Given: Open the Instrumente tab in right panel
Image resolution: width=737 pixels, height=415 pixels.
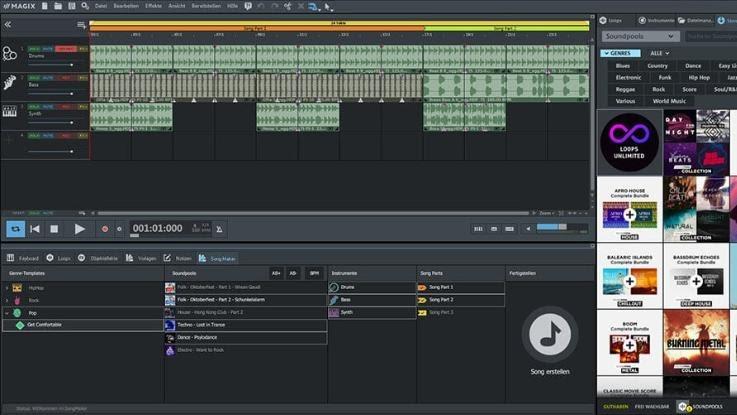Looking at the screenshot, I should [656, 20].
